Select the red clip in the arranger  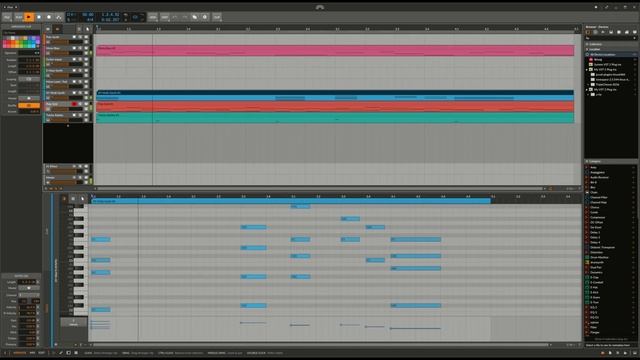pyautogui.click(x=335, y=107)
